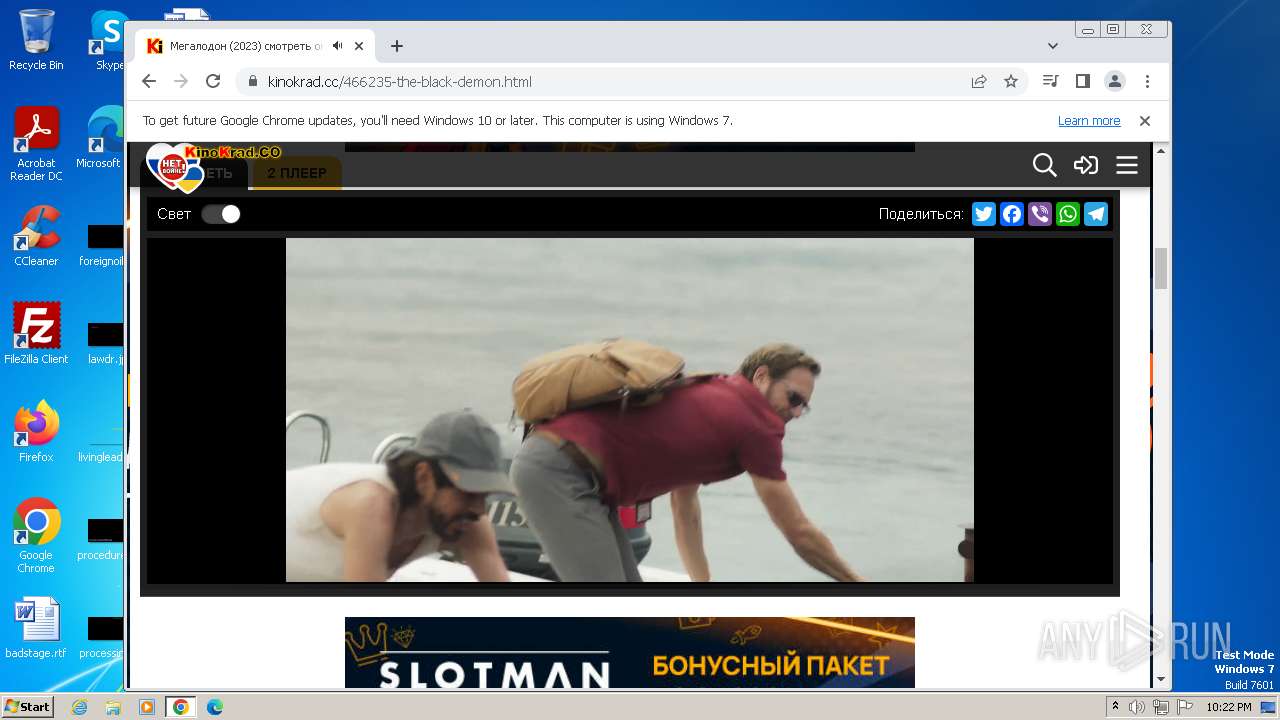Screen dimensions: 1280x720
Task: Go back in Chrome
Action: 149,82
